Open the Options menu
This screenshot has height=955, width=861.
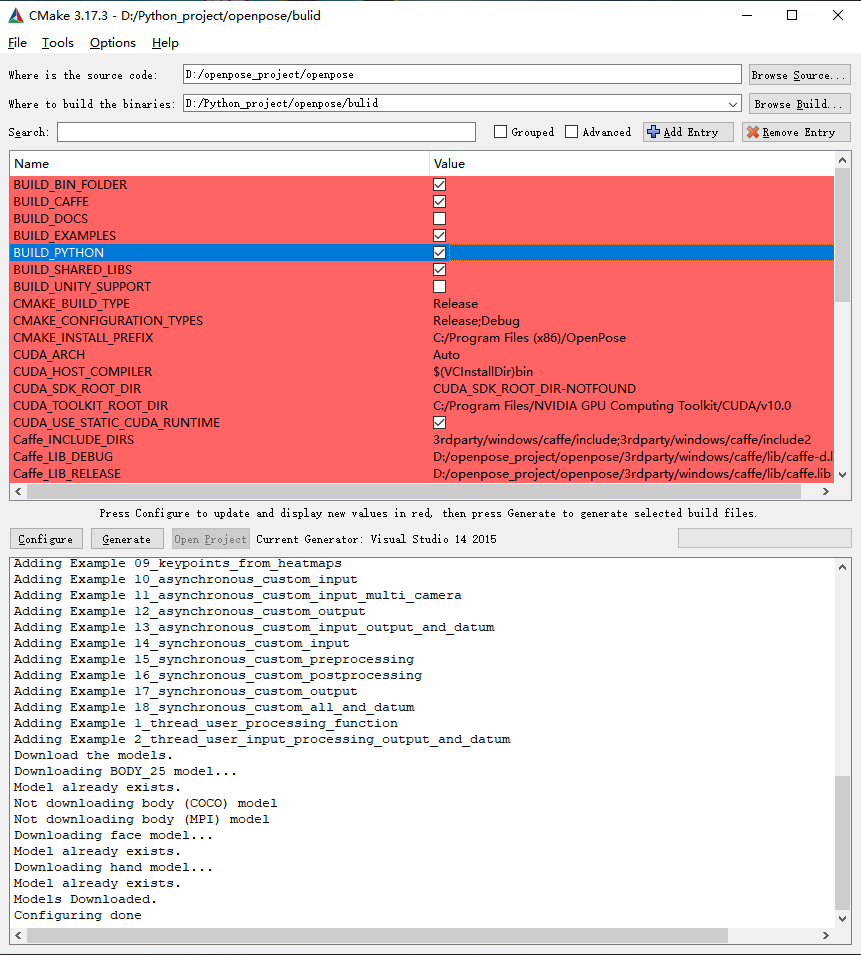(x=112, y=43)
